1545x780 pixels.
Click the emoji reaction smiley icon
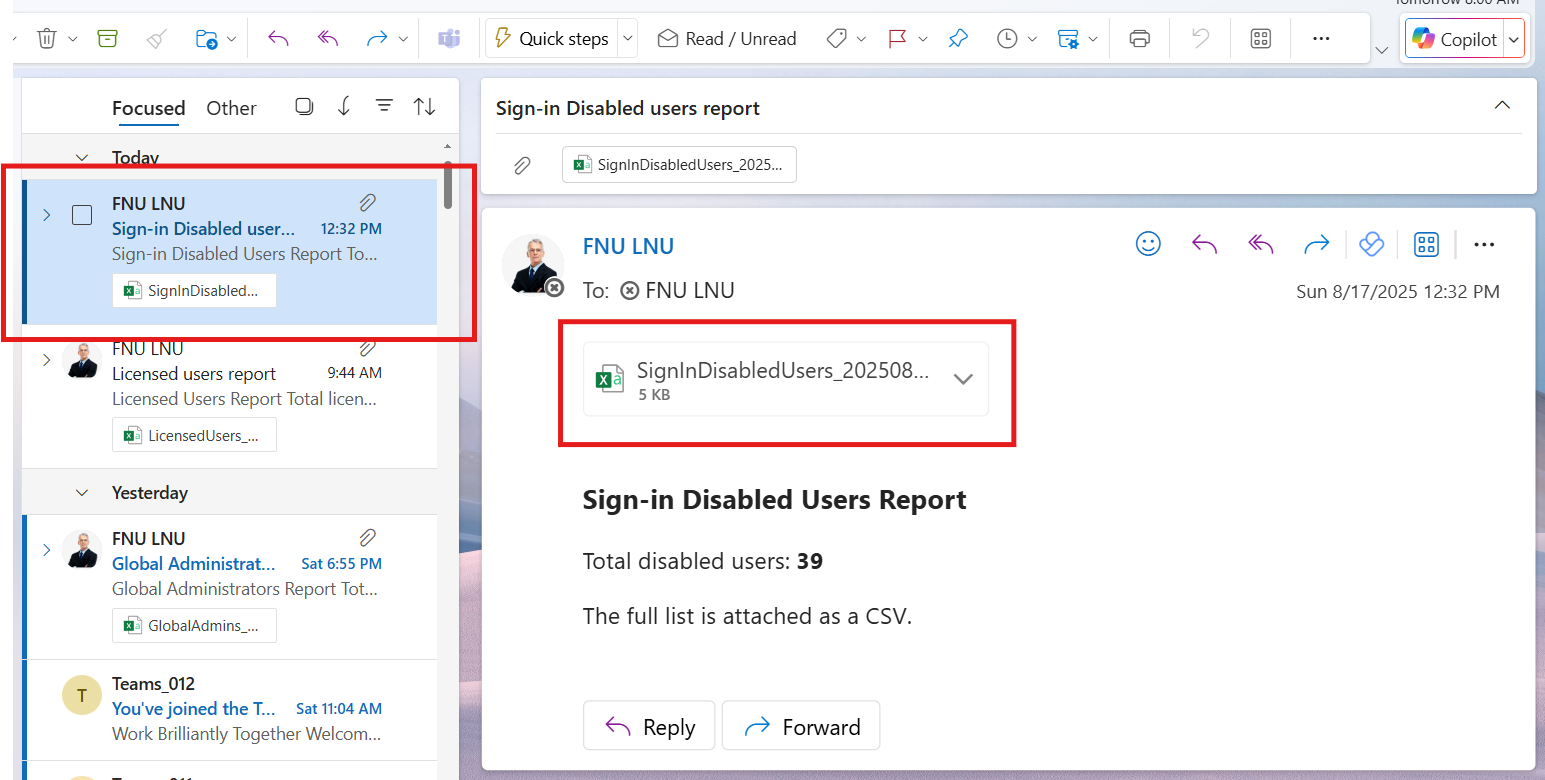tap(1148, 244)
